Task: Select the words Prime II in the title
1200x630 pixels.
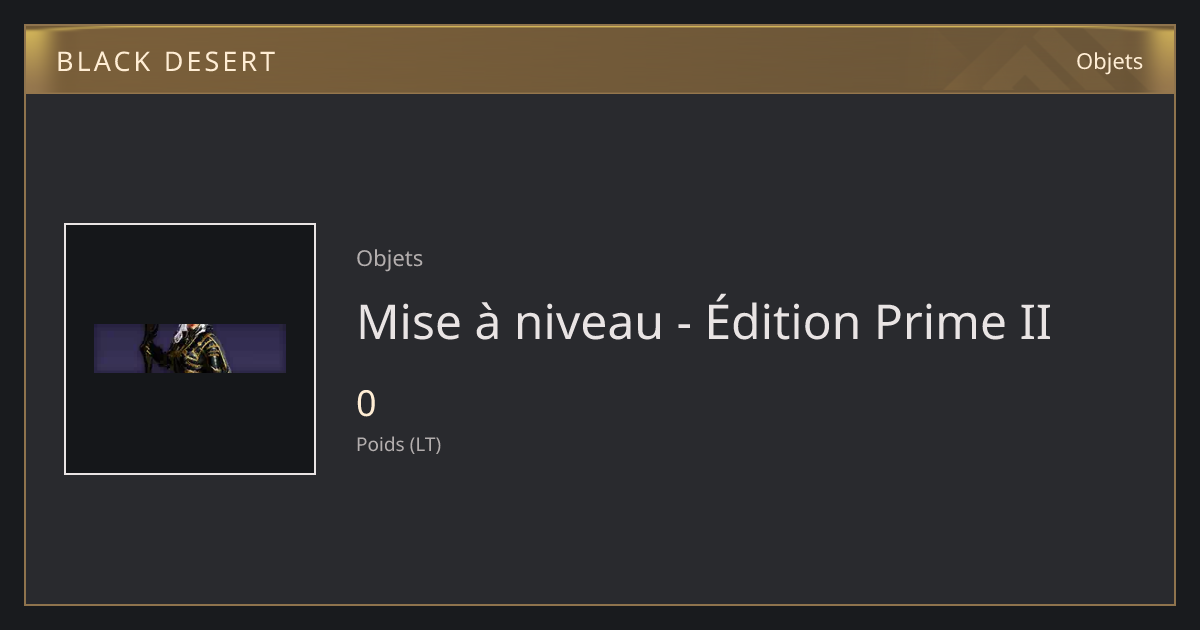Action: tap(963, 322)
